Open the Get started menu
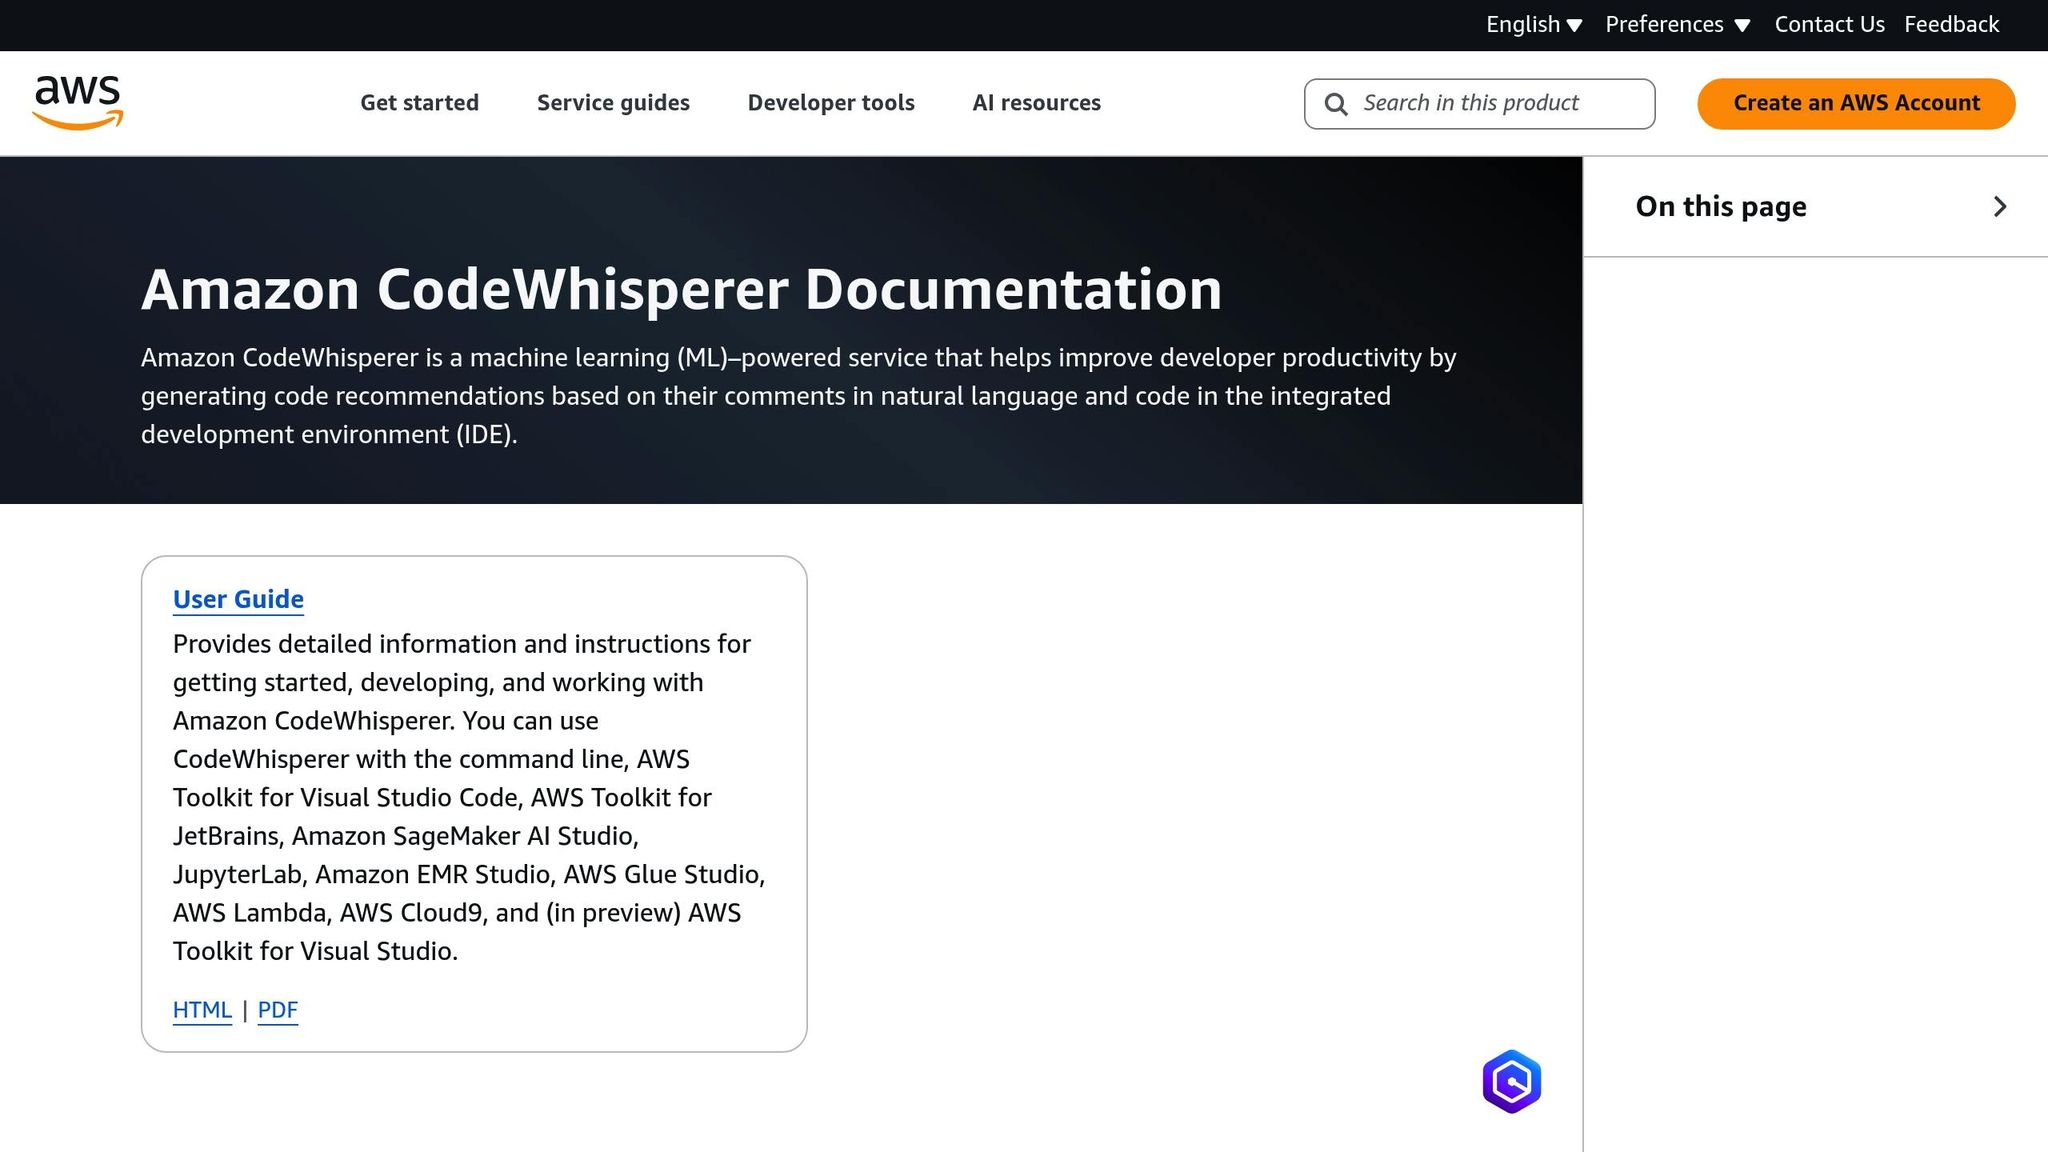The image size is (2048, 1152). click(419, 102)
